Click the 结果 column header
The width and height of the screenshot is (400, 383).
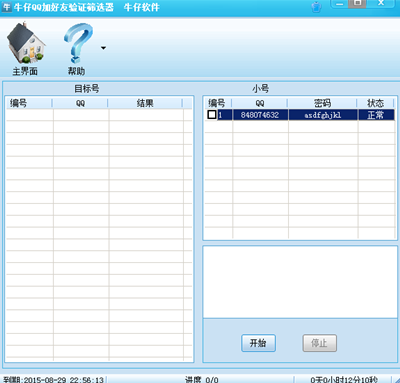[145, 103]
